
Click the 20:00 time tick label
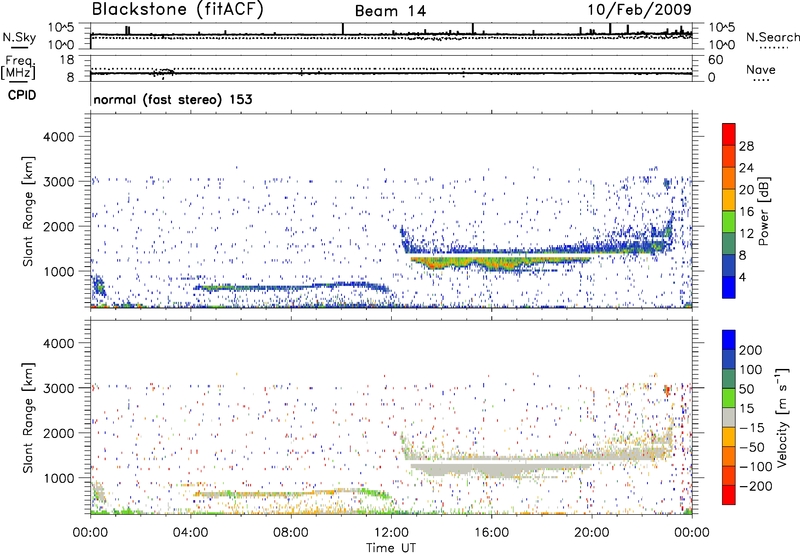pyautogui.click(x=591, y=533)
